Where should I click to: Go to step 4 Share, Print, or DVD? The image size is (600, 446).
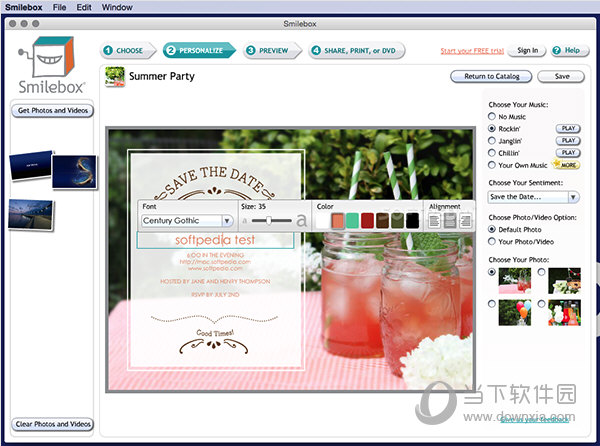[x=357, y=50]
